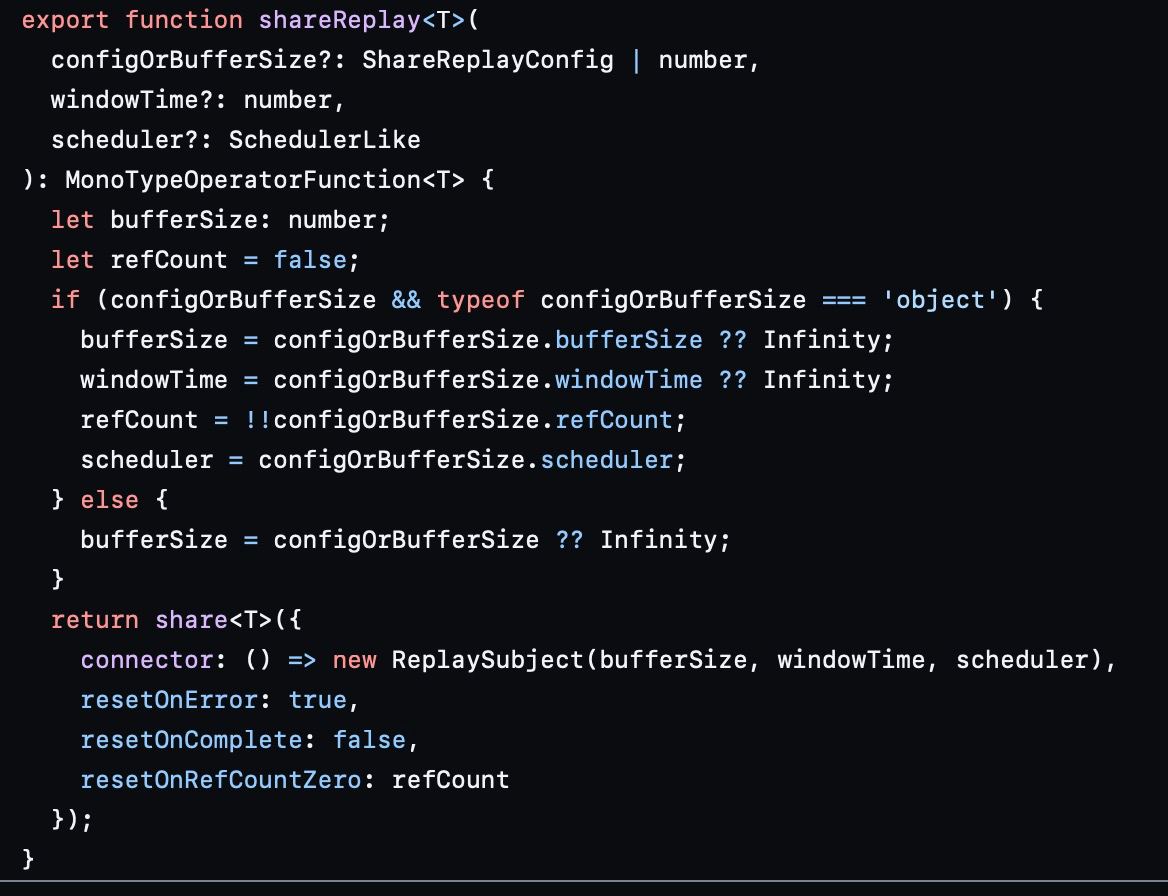Screen dimensions: 1168x896
Task: Select the ShareReplayConfig type annotation
Action: tap(488, 60)
